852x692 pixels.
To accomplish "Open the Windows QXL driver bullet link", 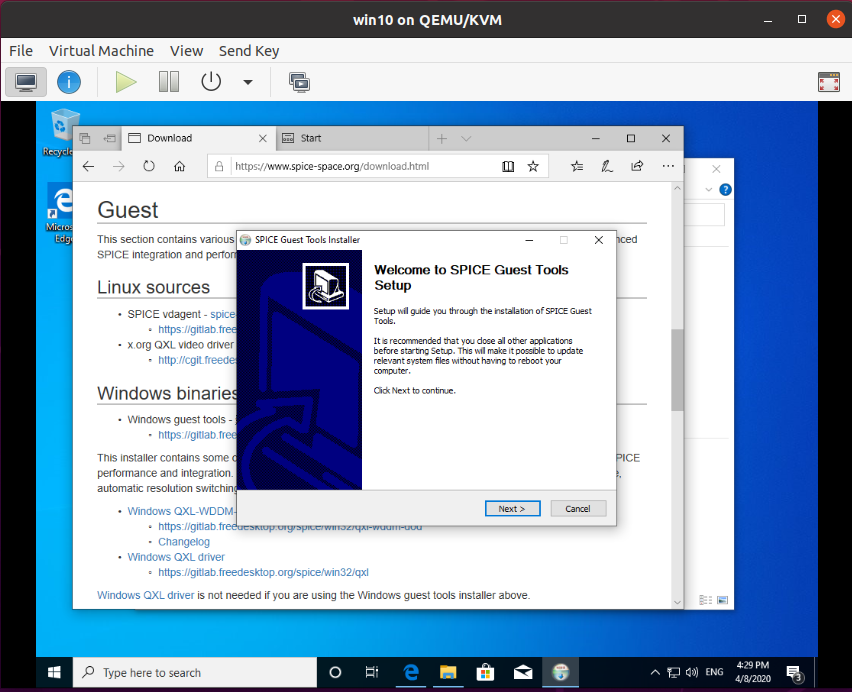I will 176,557.
